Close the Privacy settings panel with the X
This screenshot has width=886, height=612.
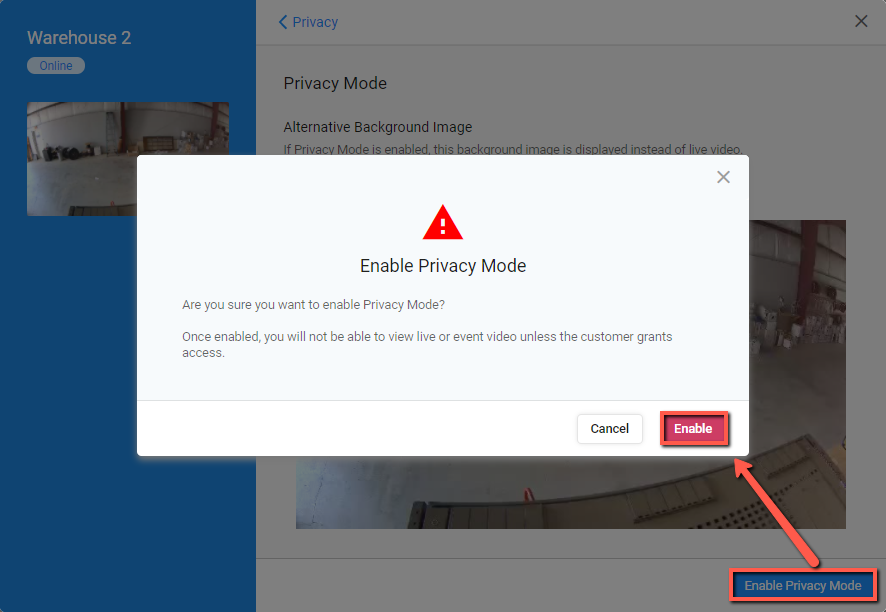click(x=861, y=21)
